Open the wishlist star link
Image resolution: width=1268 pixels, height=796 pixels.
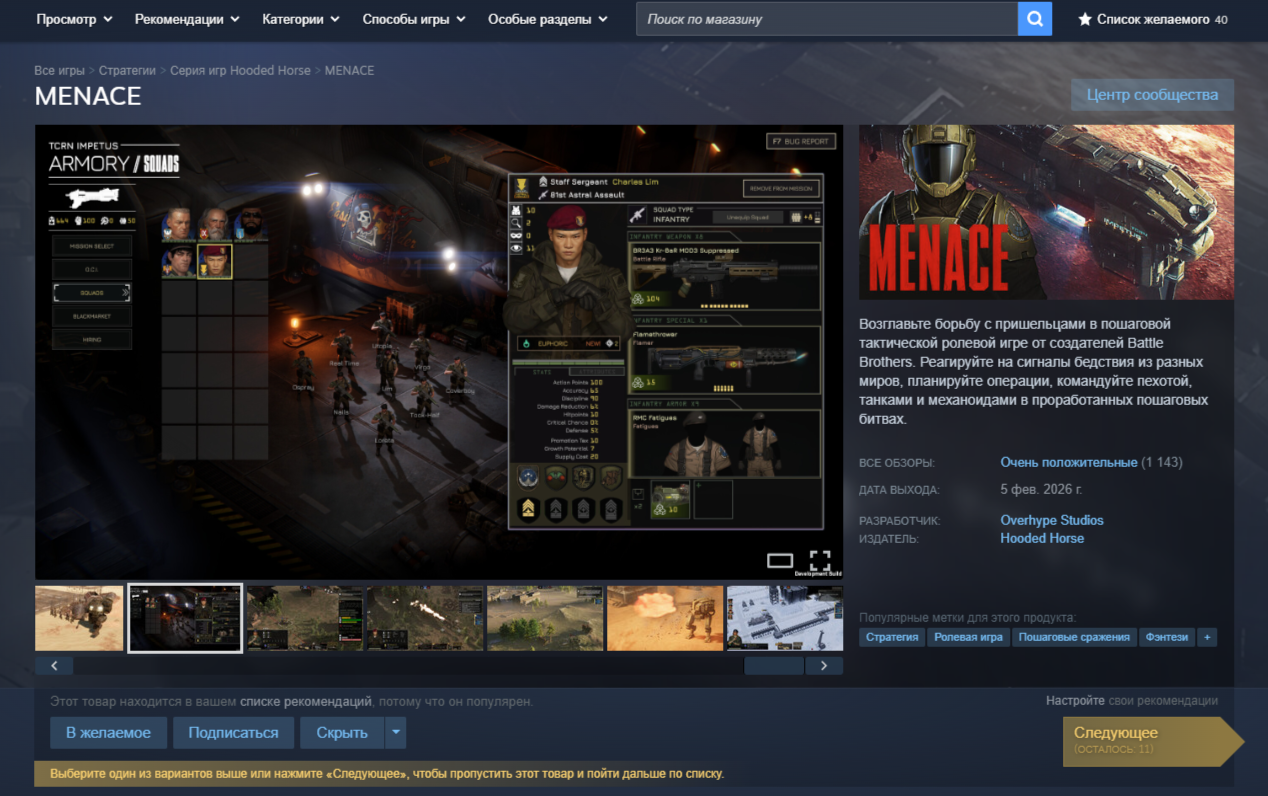1152,19
